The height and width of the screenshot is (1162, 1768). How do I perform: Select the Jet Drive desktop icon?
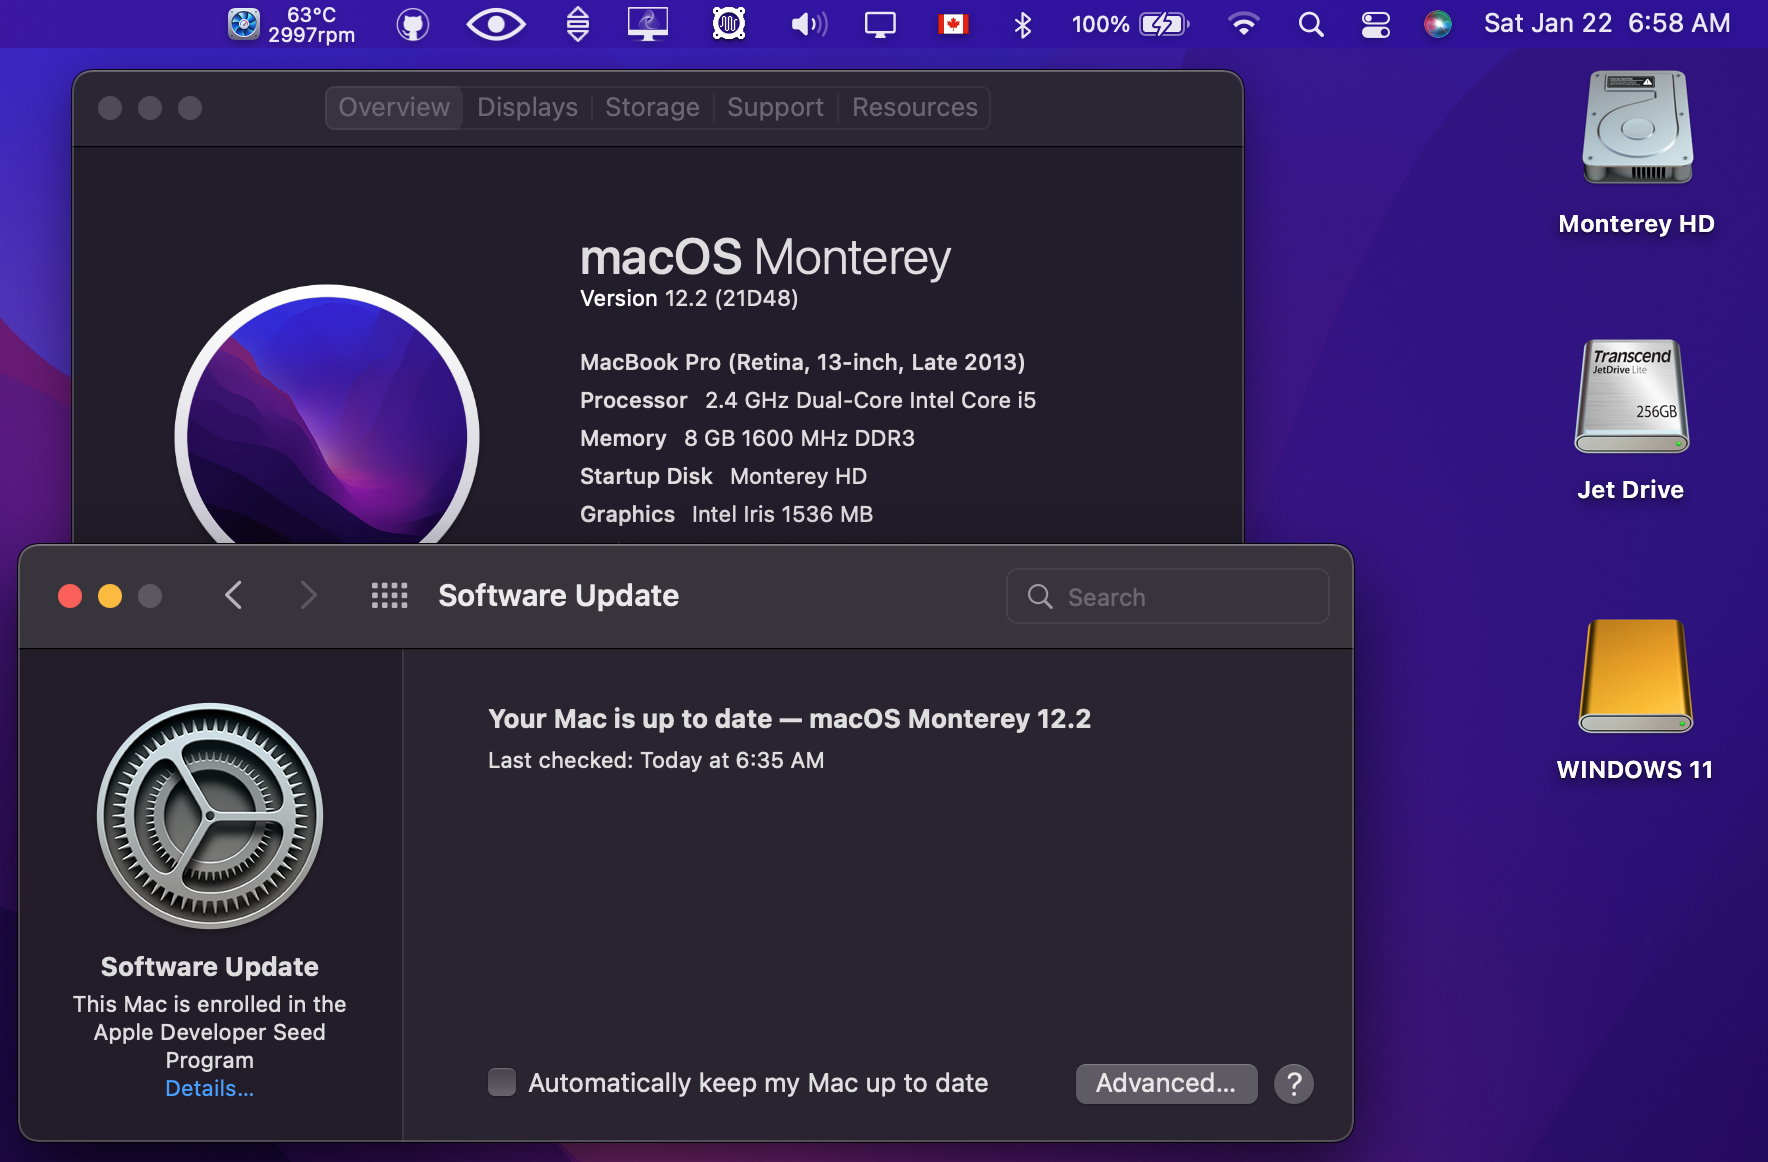point(1632,420)
